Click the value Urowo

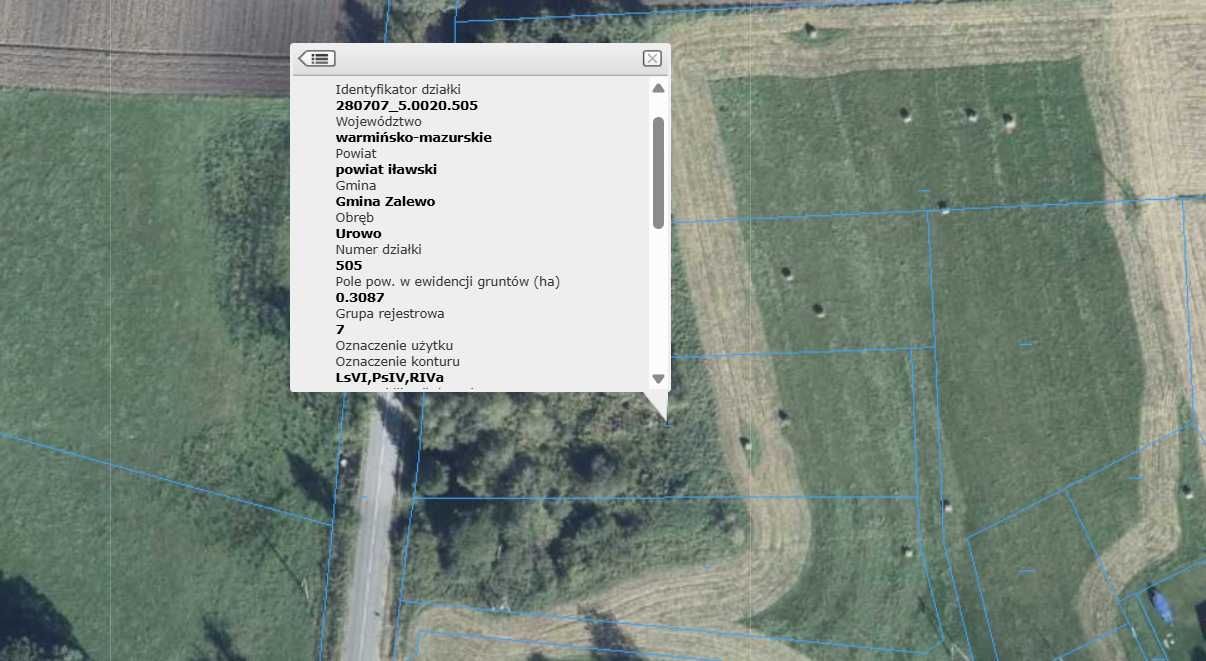[359, 233]
